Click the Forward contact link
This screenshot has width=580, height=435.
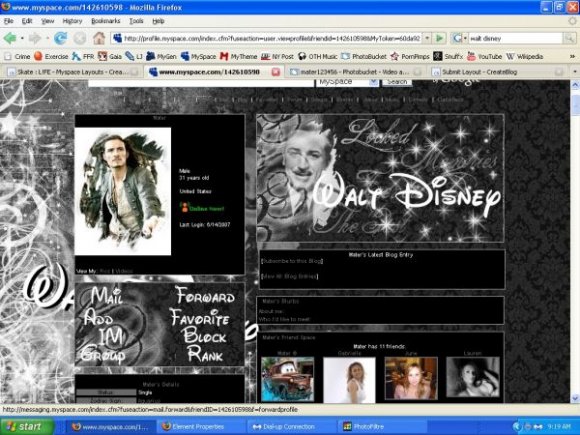pyautogui.click(x=205, y=296)
